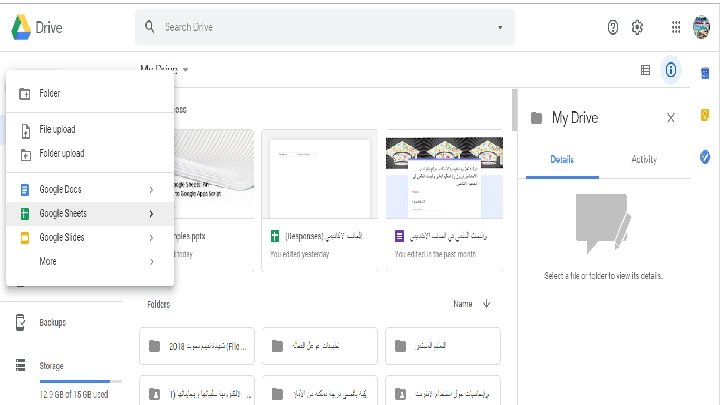Viewport: 720px width, 405px height.
Task: Click 'You edited yesterday' text
Action: click(x=299, y=254)
